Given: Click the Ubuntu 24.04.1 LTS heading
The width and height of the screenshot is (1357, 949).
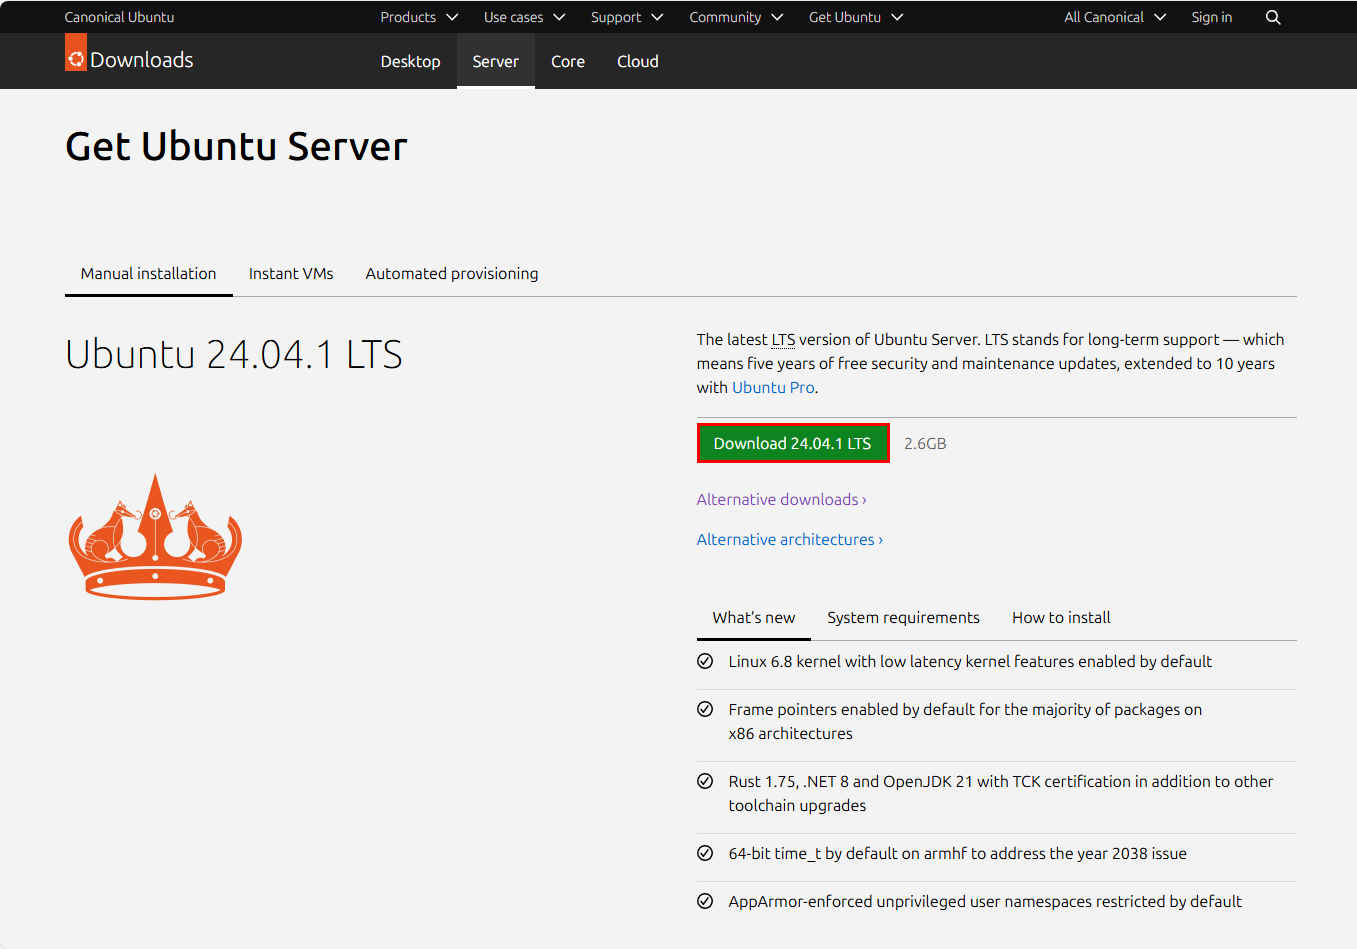Looking at the screenshot, I should [234, 354].
